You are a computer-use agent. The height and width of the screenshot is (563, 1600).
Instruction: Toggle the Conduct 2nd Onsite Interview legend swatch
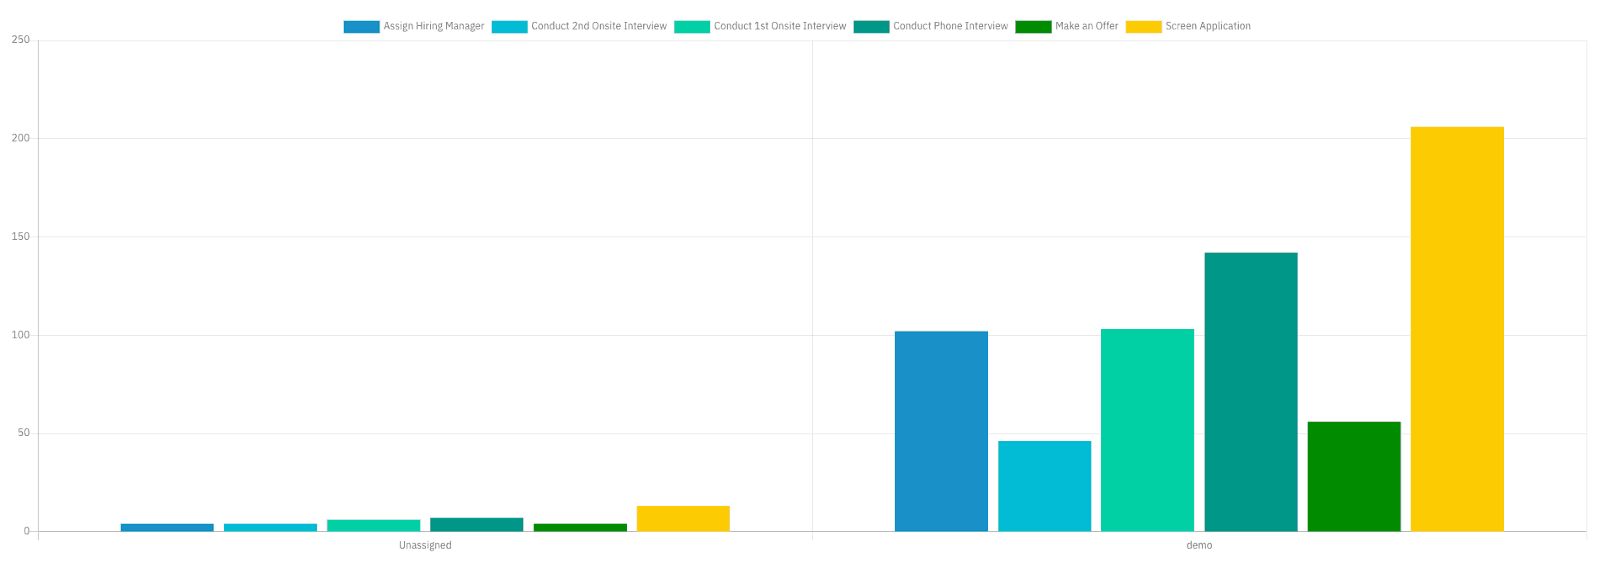pos(509,27)
